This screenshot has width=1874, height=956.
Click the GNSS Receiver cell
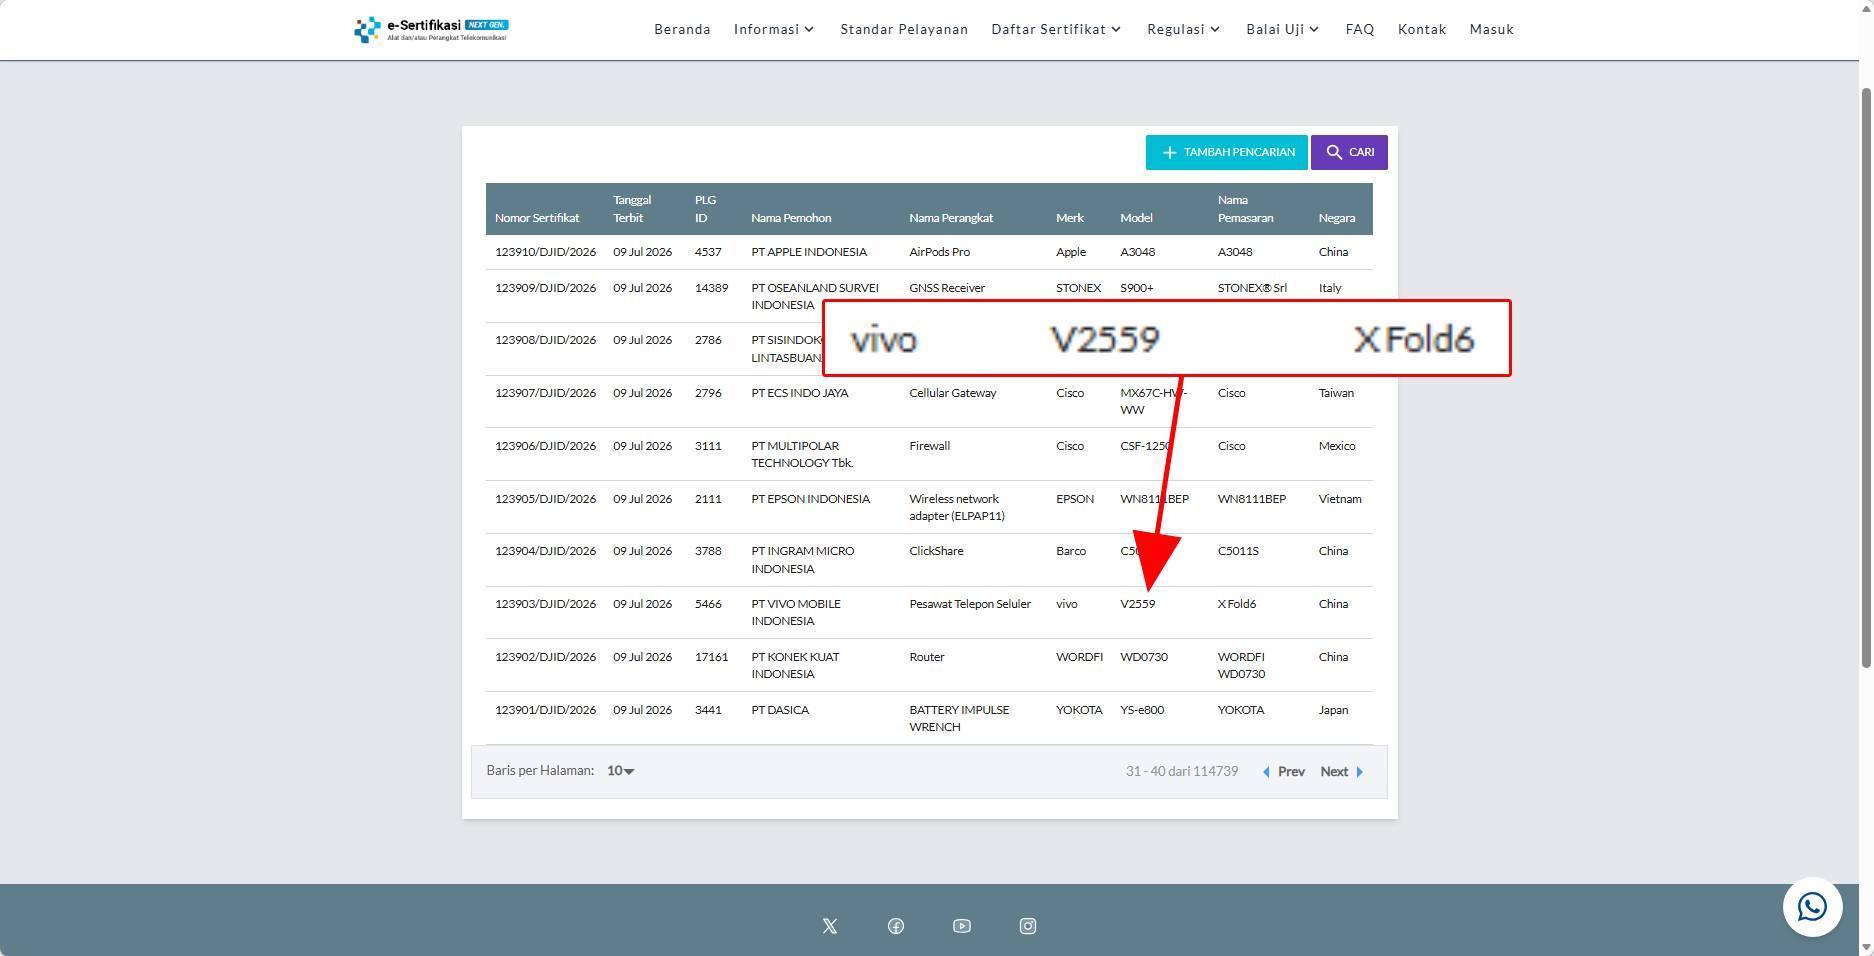[x=947, y=288]
